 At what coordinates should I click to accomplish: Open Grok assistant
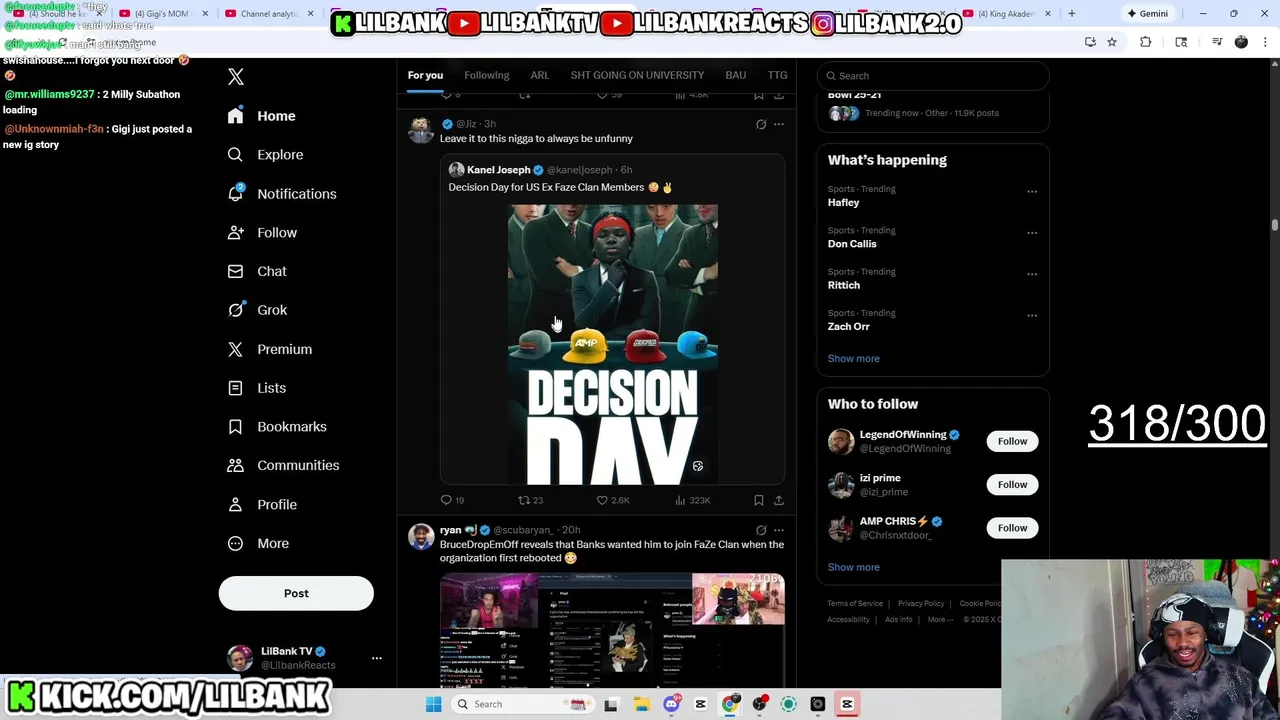[257, 310]
